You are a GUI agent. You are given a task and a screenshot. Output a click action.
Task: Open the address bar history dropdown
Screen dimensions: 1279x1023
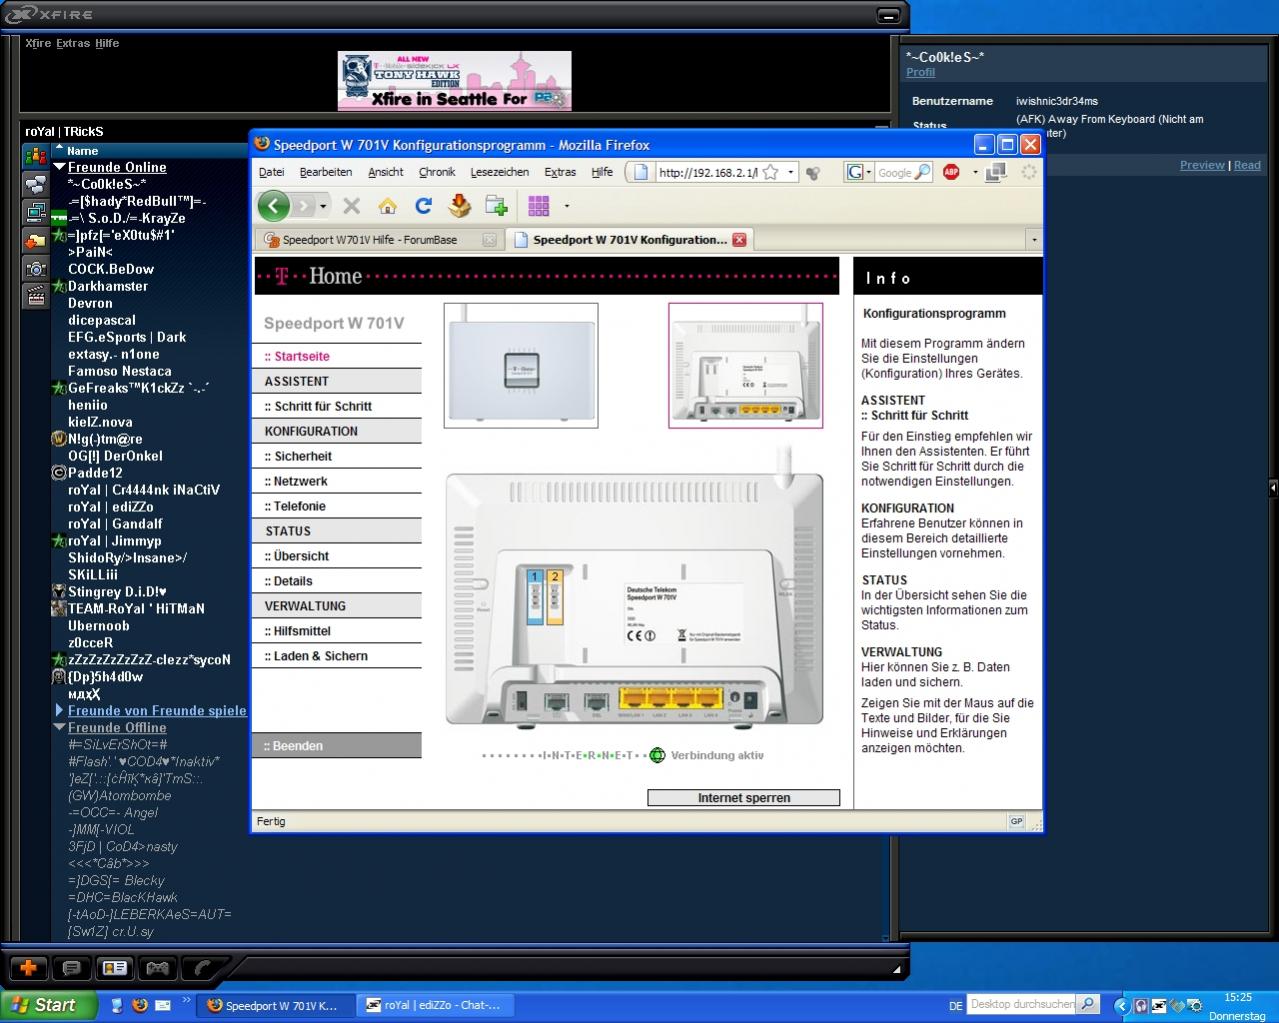tap(790, 172)
